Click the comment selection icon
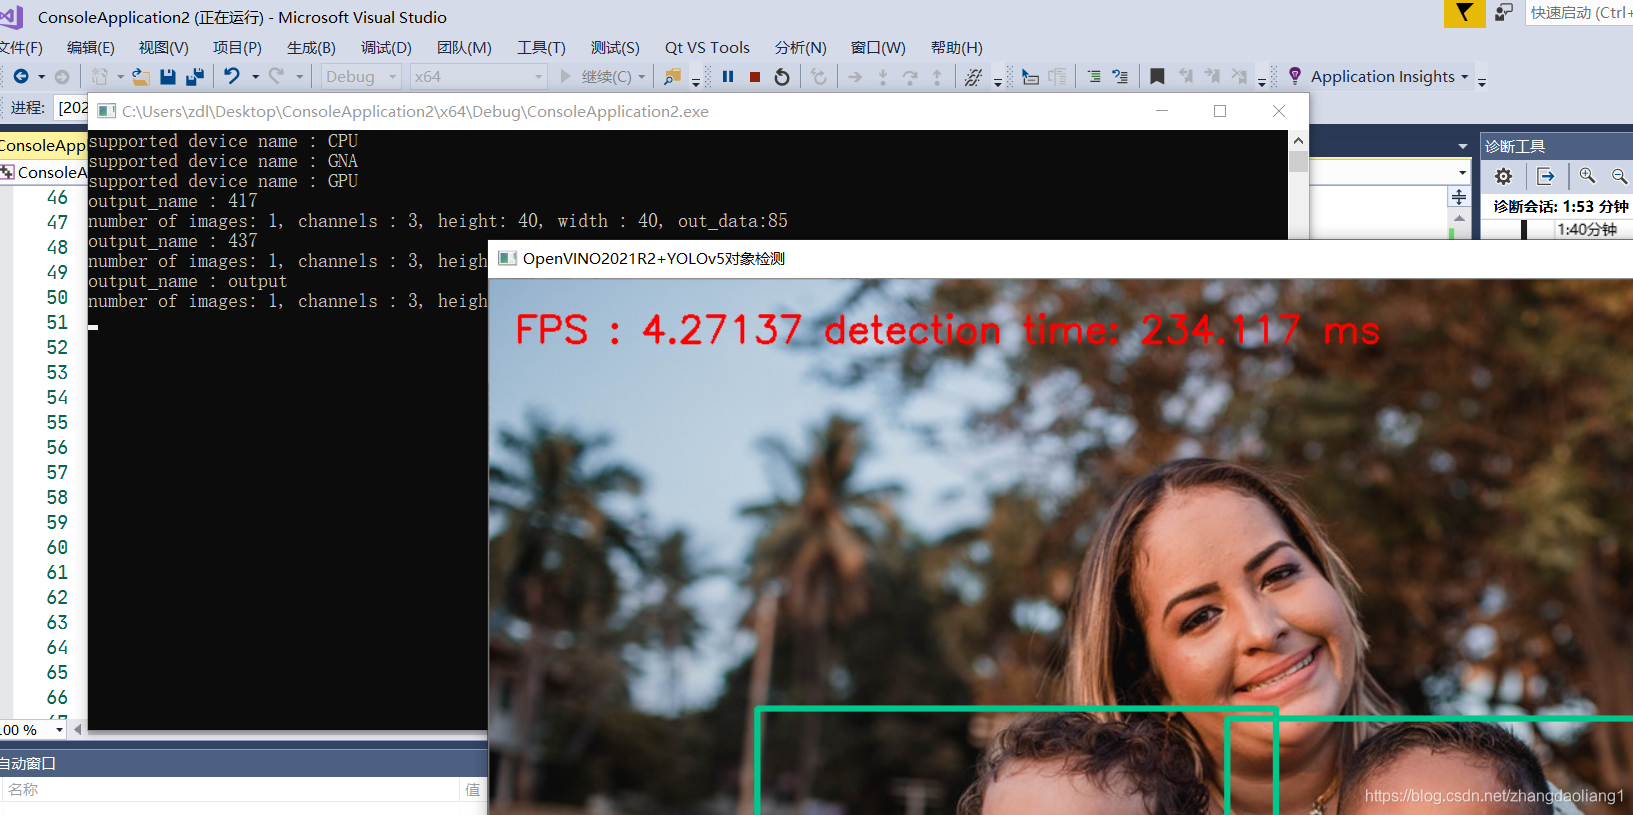1633x815 pixels. click(1094, 76)
